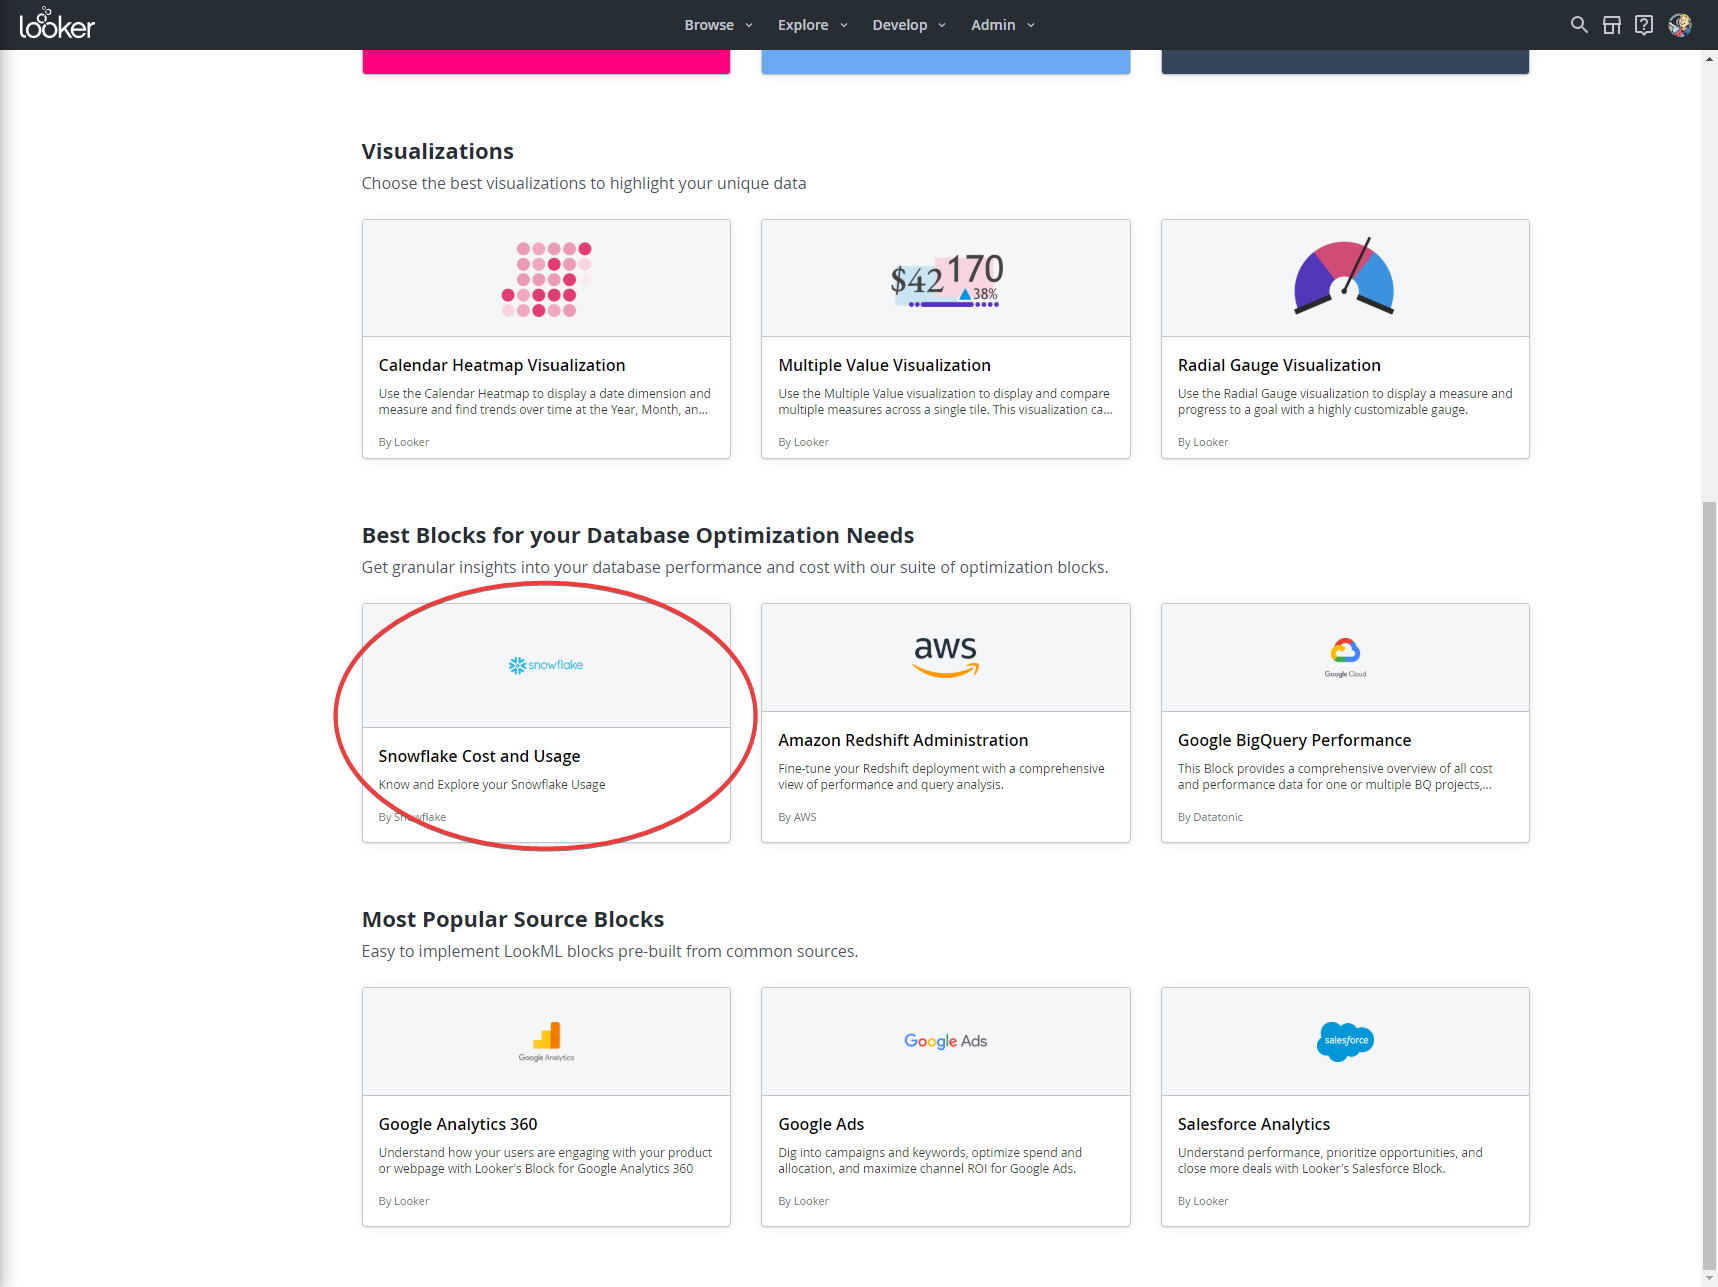Open the Explore dropdown chevron

(x=843, y=24)
